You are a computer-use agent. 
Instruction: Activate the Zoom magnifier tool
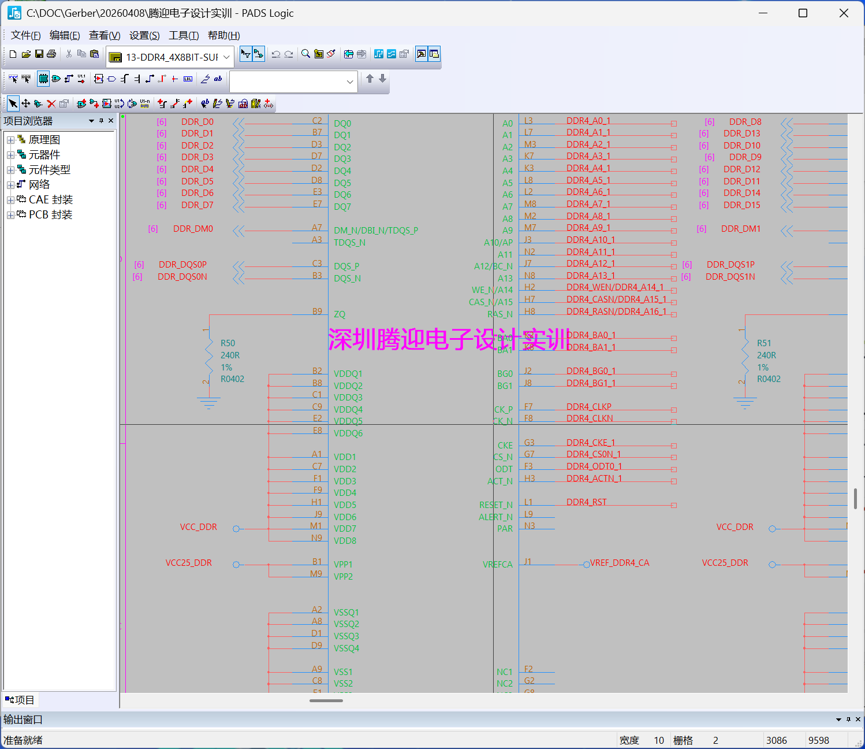pyautogui.click(x=305, y=54)
